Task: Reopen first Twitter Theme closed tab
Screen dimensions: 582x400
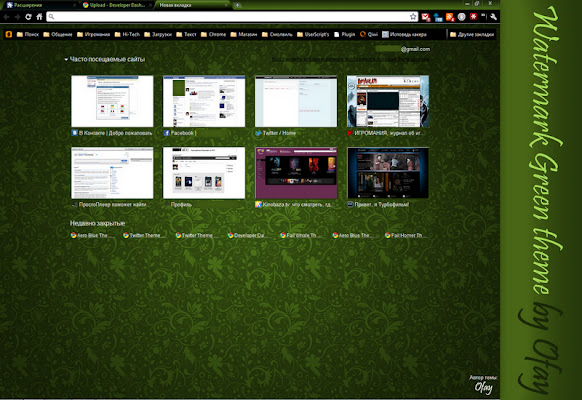Action: point(144,235)
